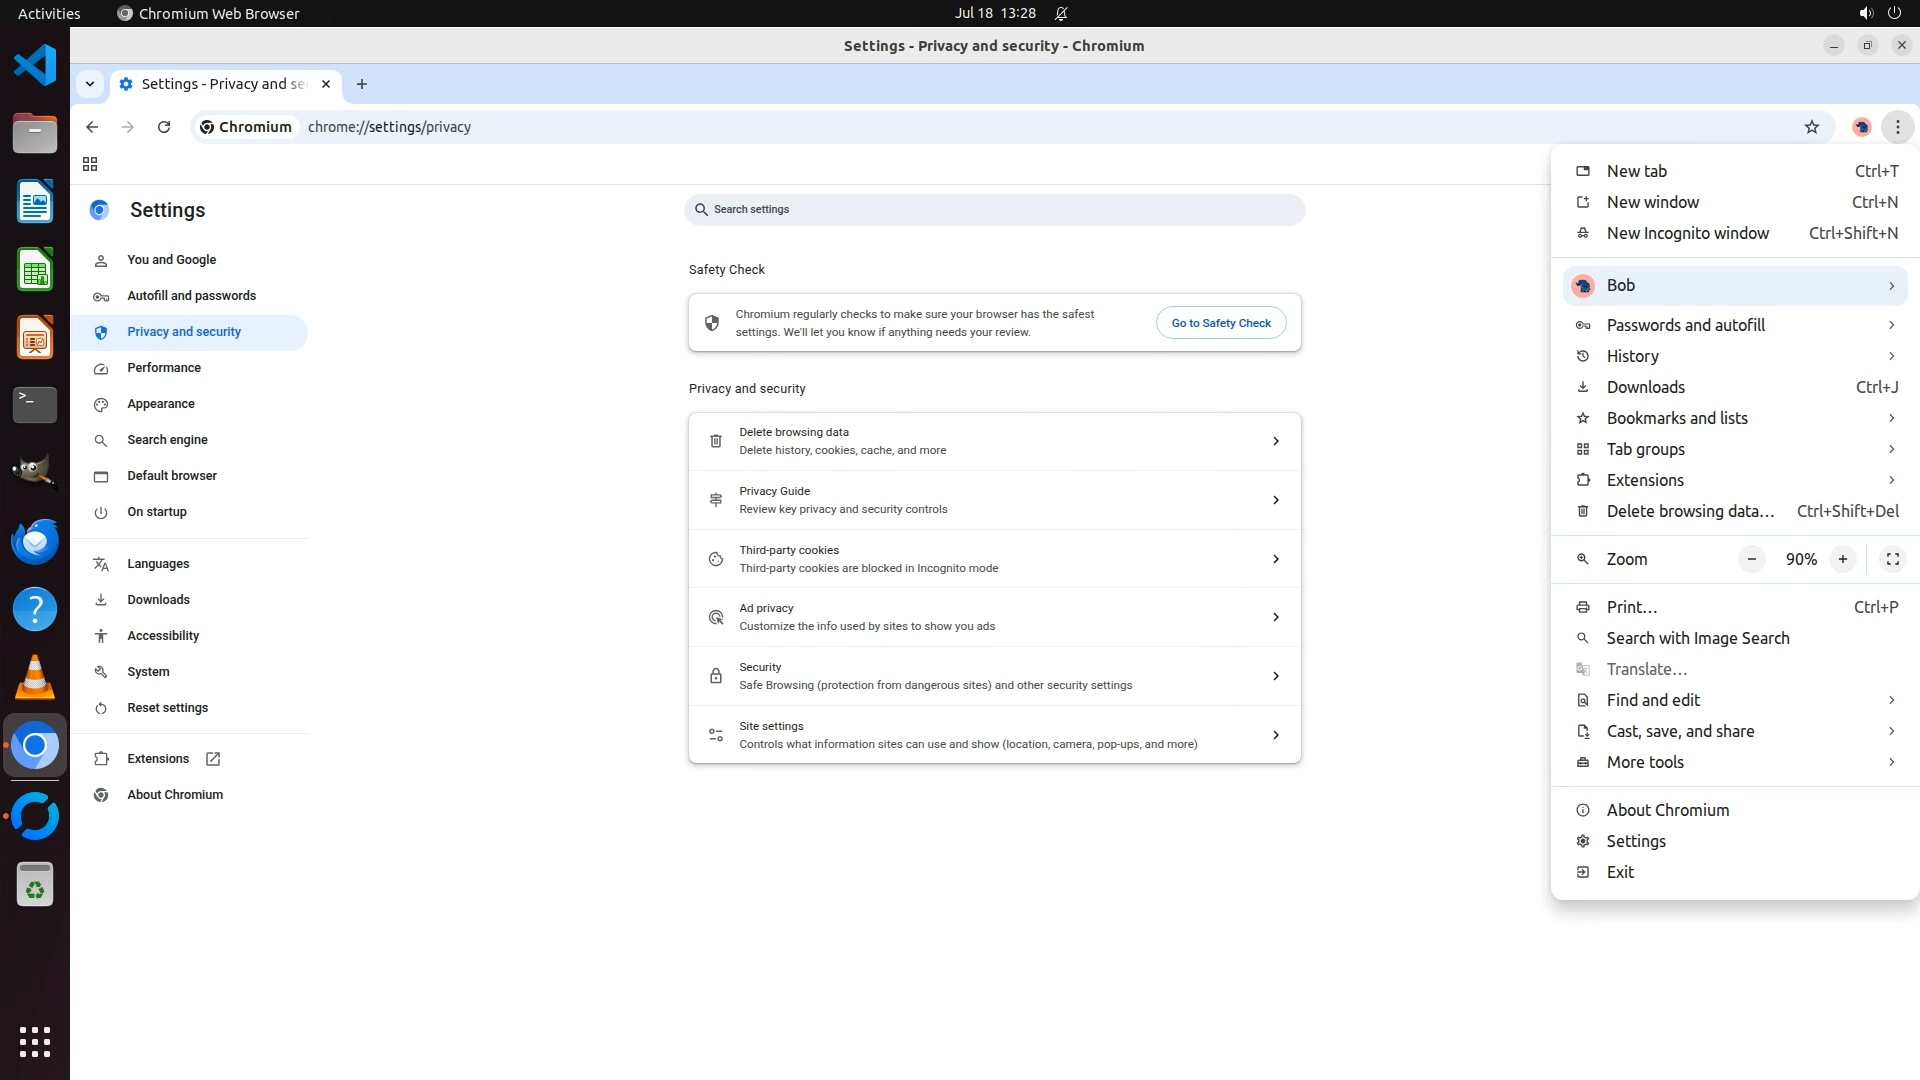Screen dimensions: 1920x1080
Task: Select New Incognito window menu item
Action: 1687,233
